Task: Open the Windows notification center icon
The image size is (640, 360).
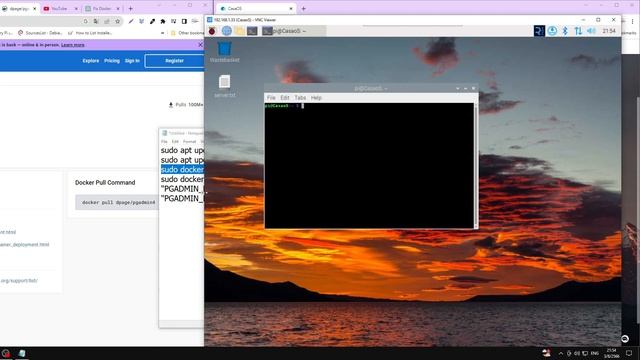Action: point(629,353)
